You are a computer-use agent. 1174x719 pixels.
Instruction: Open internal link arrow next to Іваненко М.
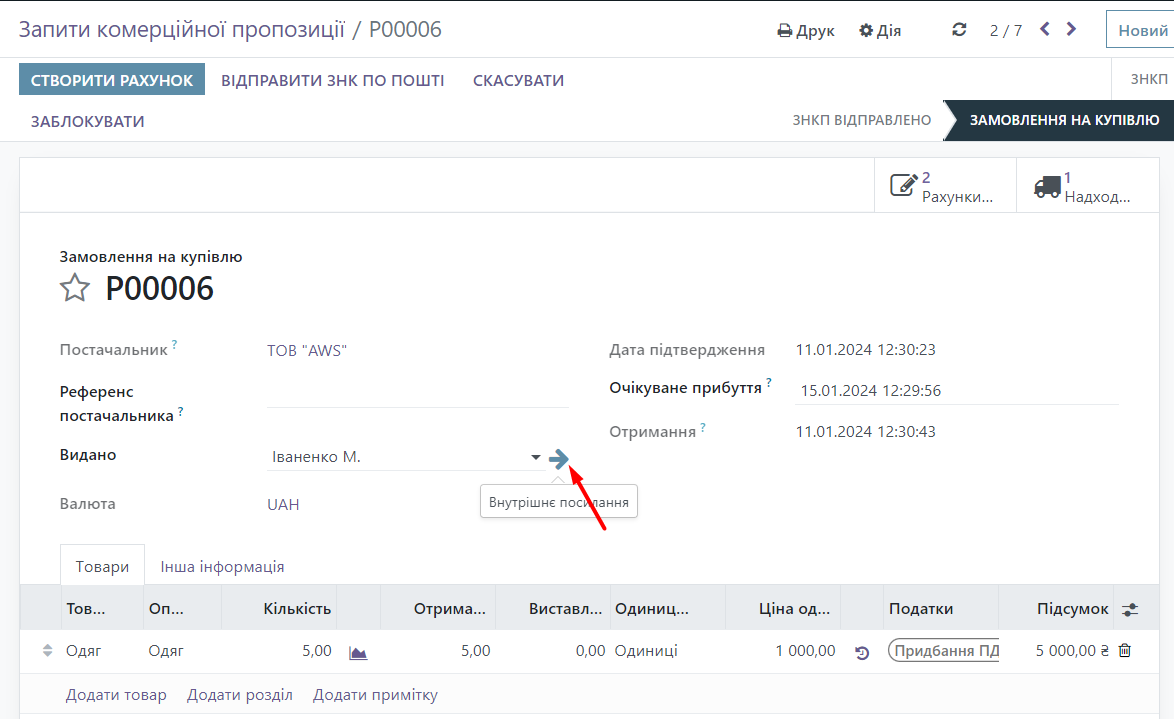(559, 458)
